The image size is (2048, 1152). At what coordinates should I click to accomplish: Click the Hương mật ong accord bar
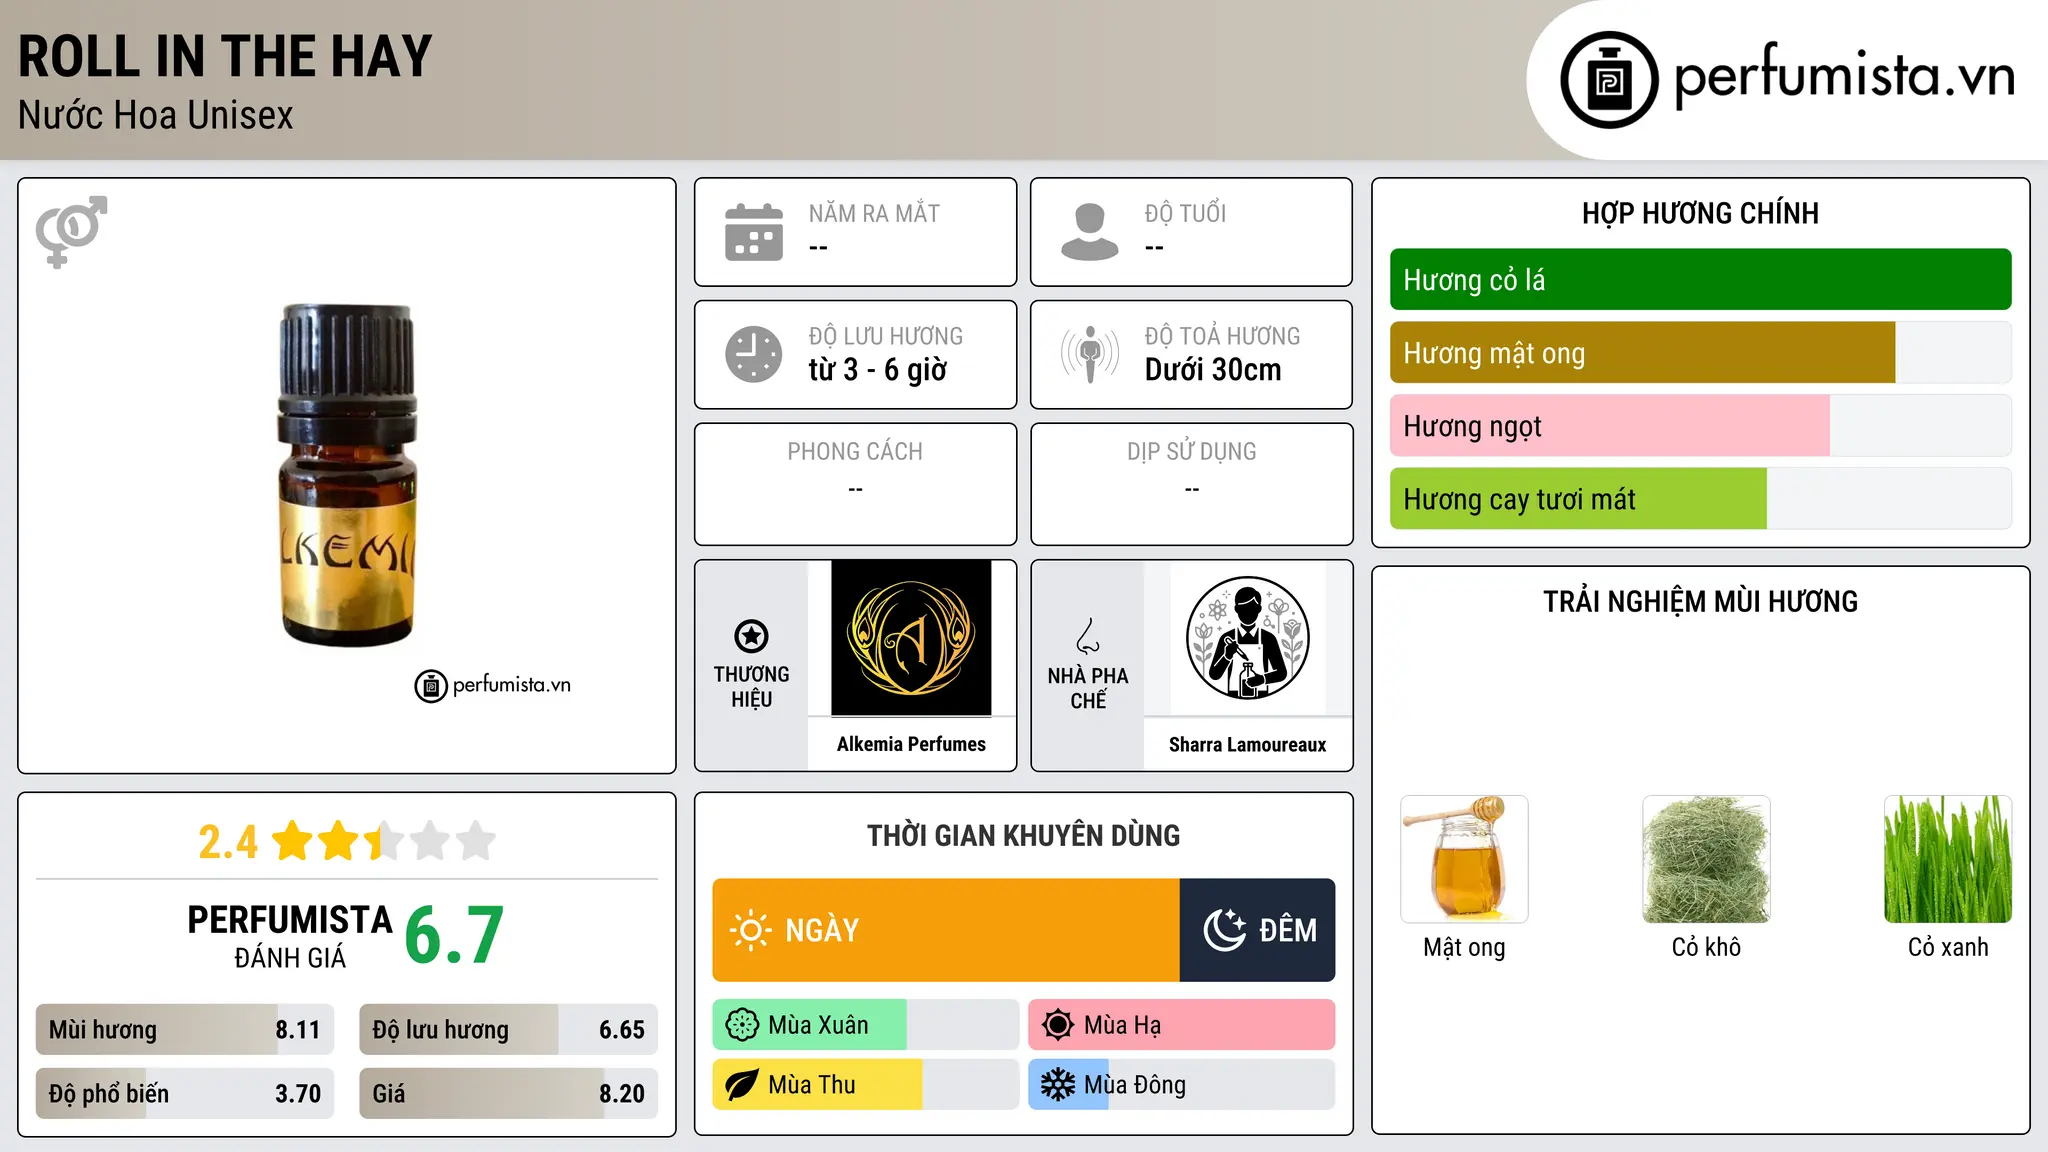pyautogui.click(x=1700, y=353)
